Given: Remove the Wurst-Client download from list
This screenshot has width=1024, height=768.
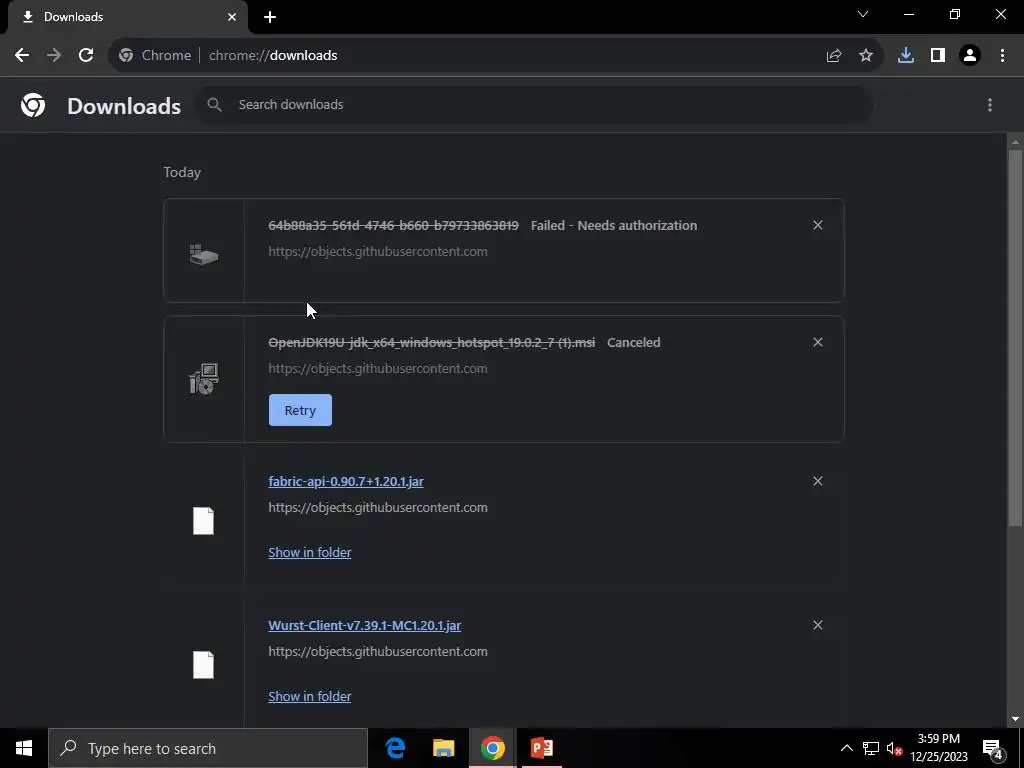Looking at the screenshot, I should pyautogui.click(x=818, y=625).
